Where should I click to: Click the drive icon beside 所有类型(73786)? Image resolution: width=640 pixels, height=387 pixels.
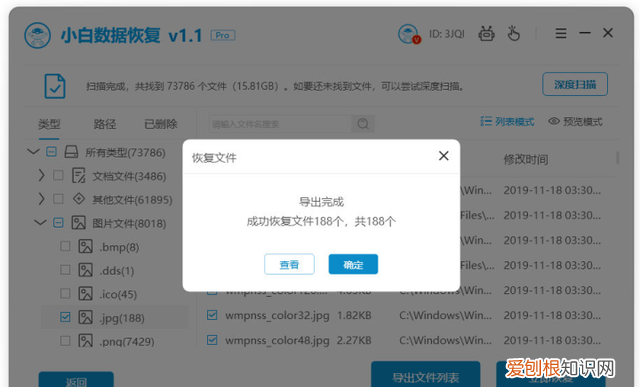tap(71, 152)
